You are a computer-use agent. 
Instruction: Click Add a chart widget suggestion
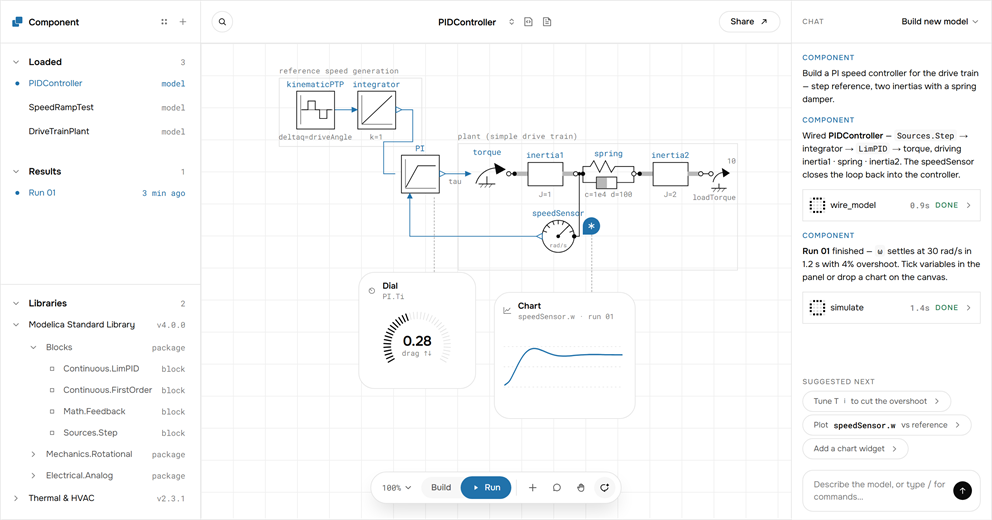pyautogui.click(x=855, y=449)
